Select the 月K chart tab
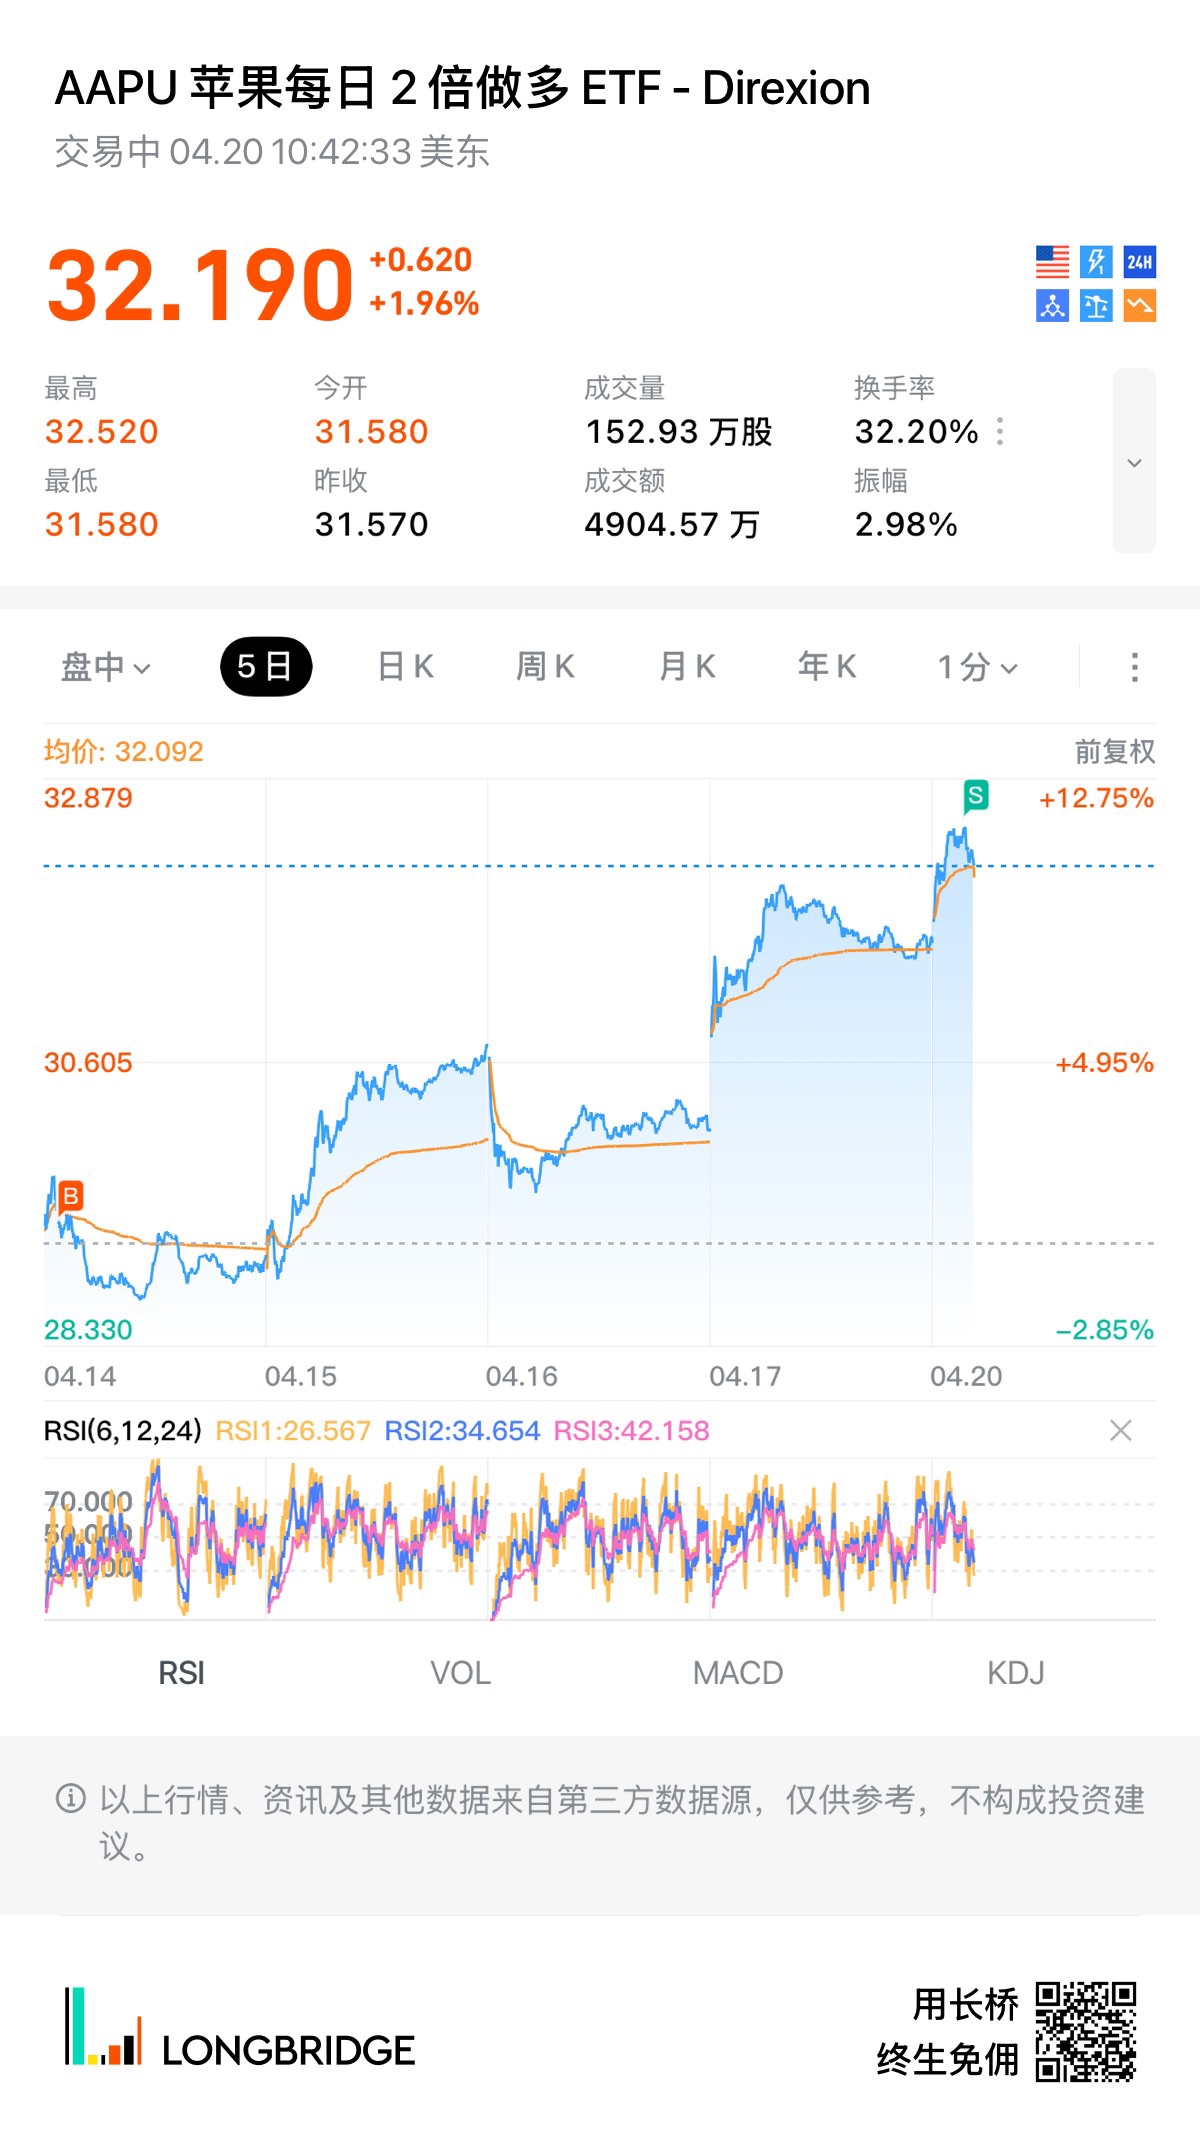The width and height of the screenshot is (1200, 2149). point(687,667)
